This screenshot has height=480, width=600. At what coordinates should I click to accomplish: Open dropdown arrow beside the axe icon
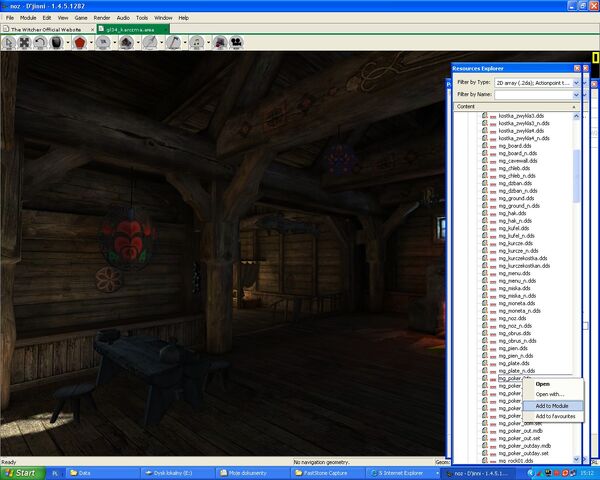coord(185,43)
